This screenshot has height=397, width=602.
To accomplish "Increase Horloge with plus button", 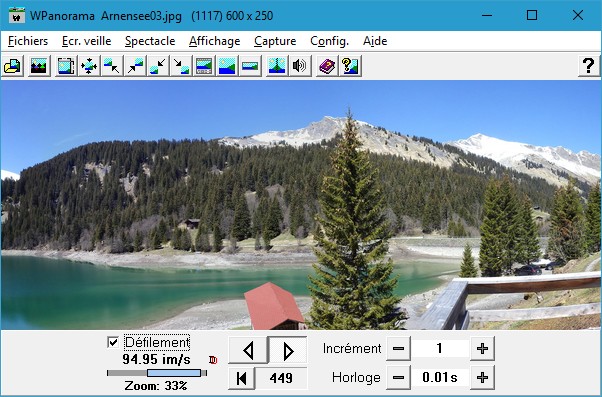I will pyautogui.click(x=482, y=377).
